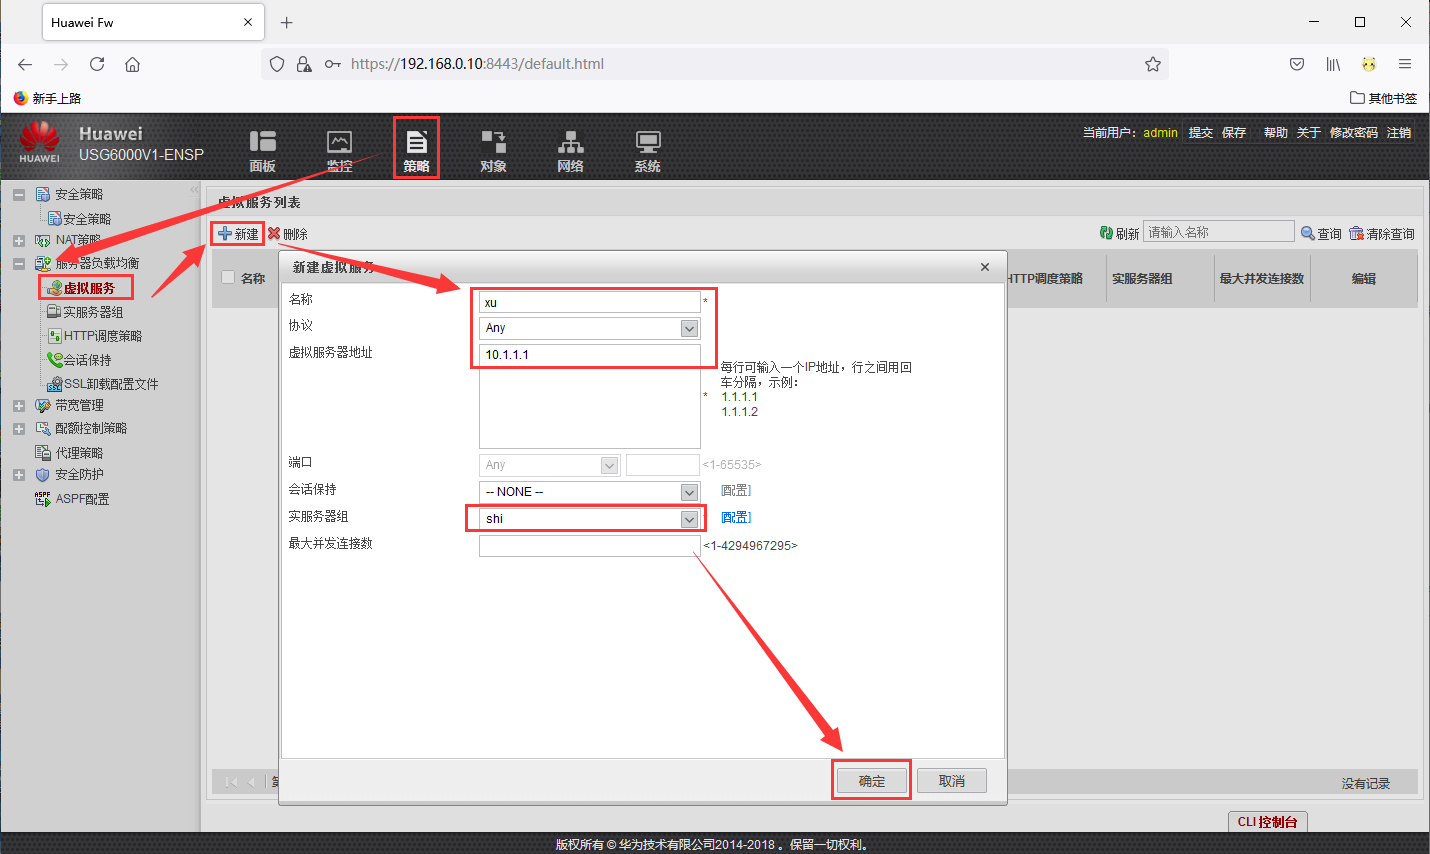Open the 协议 protocol dropdown showing Any

pos(688,327)
